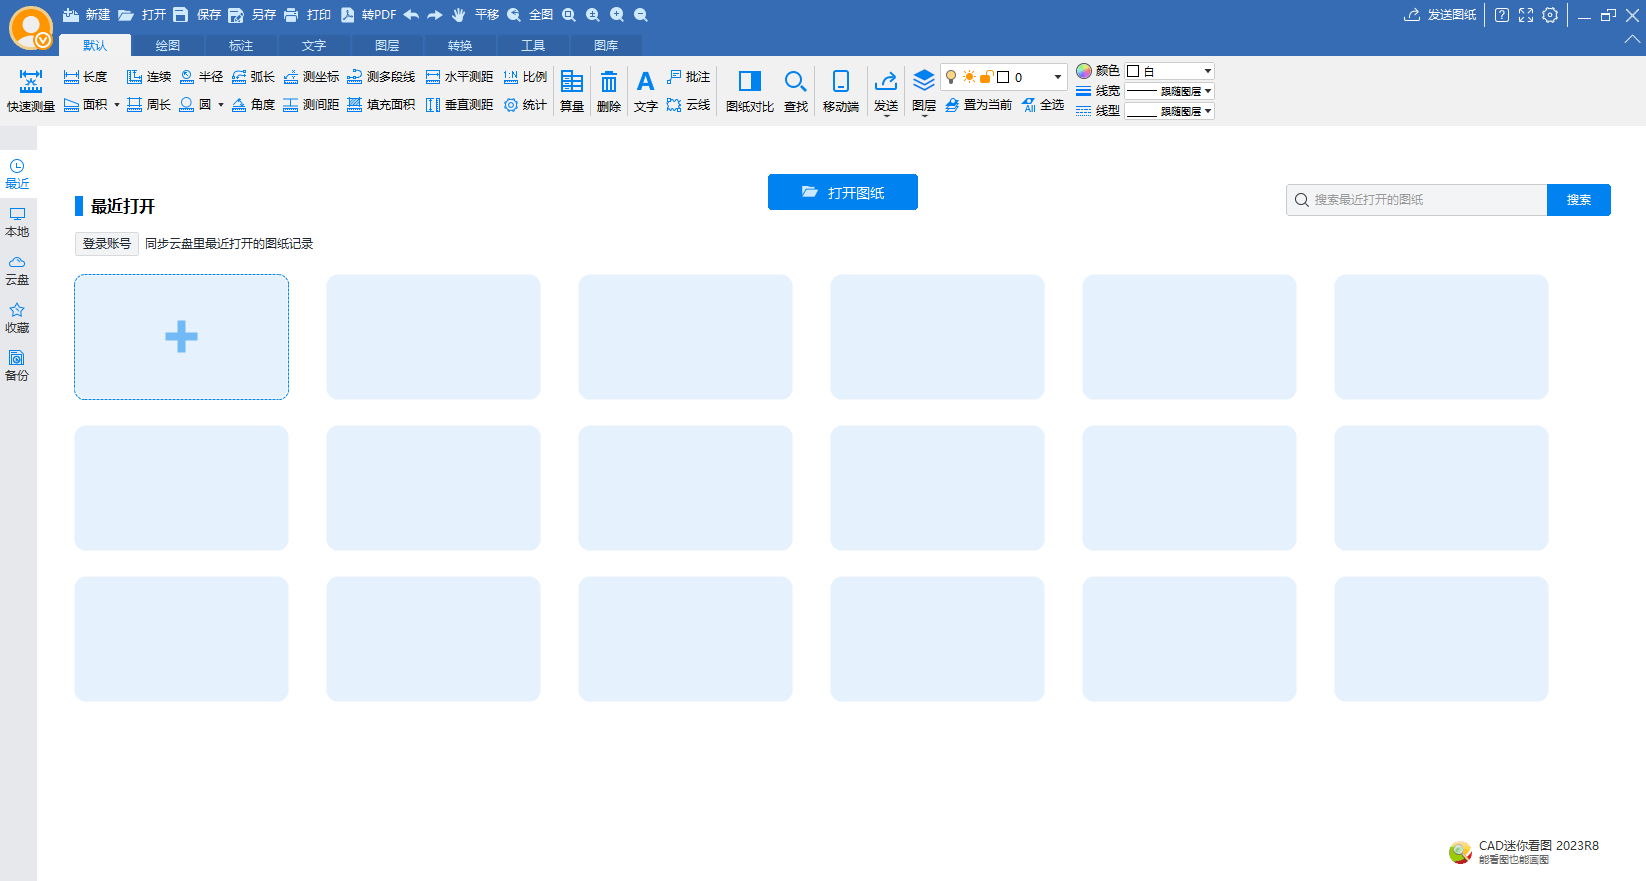Expand the 线型 line type dropdown

pos(1169,111)
